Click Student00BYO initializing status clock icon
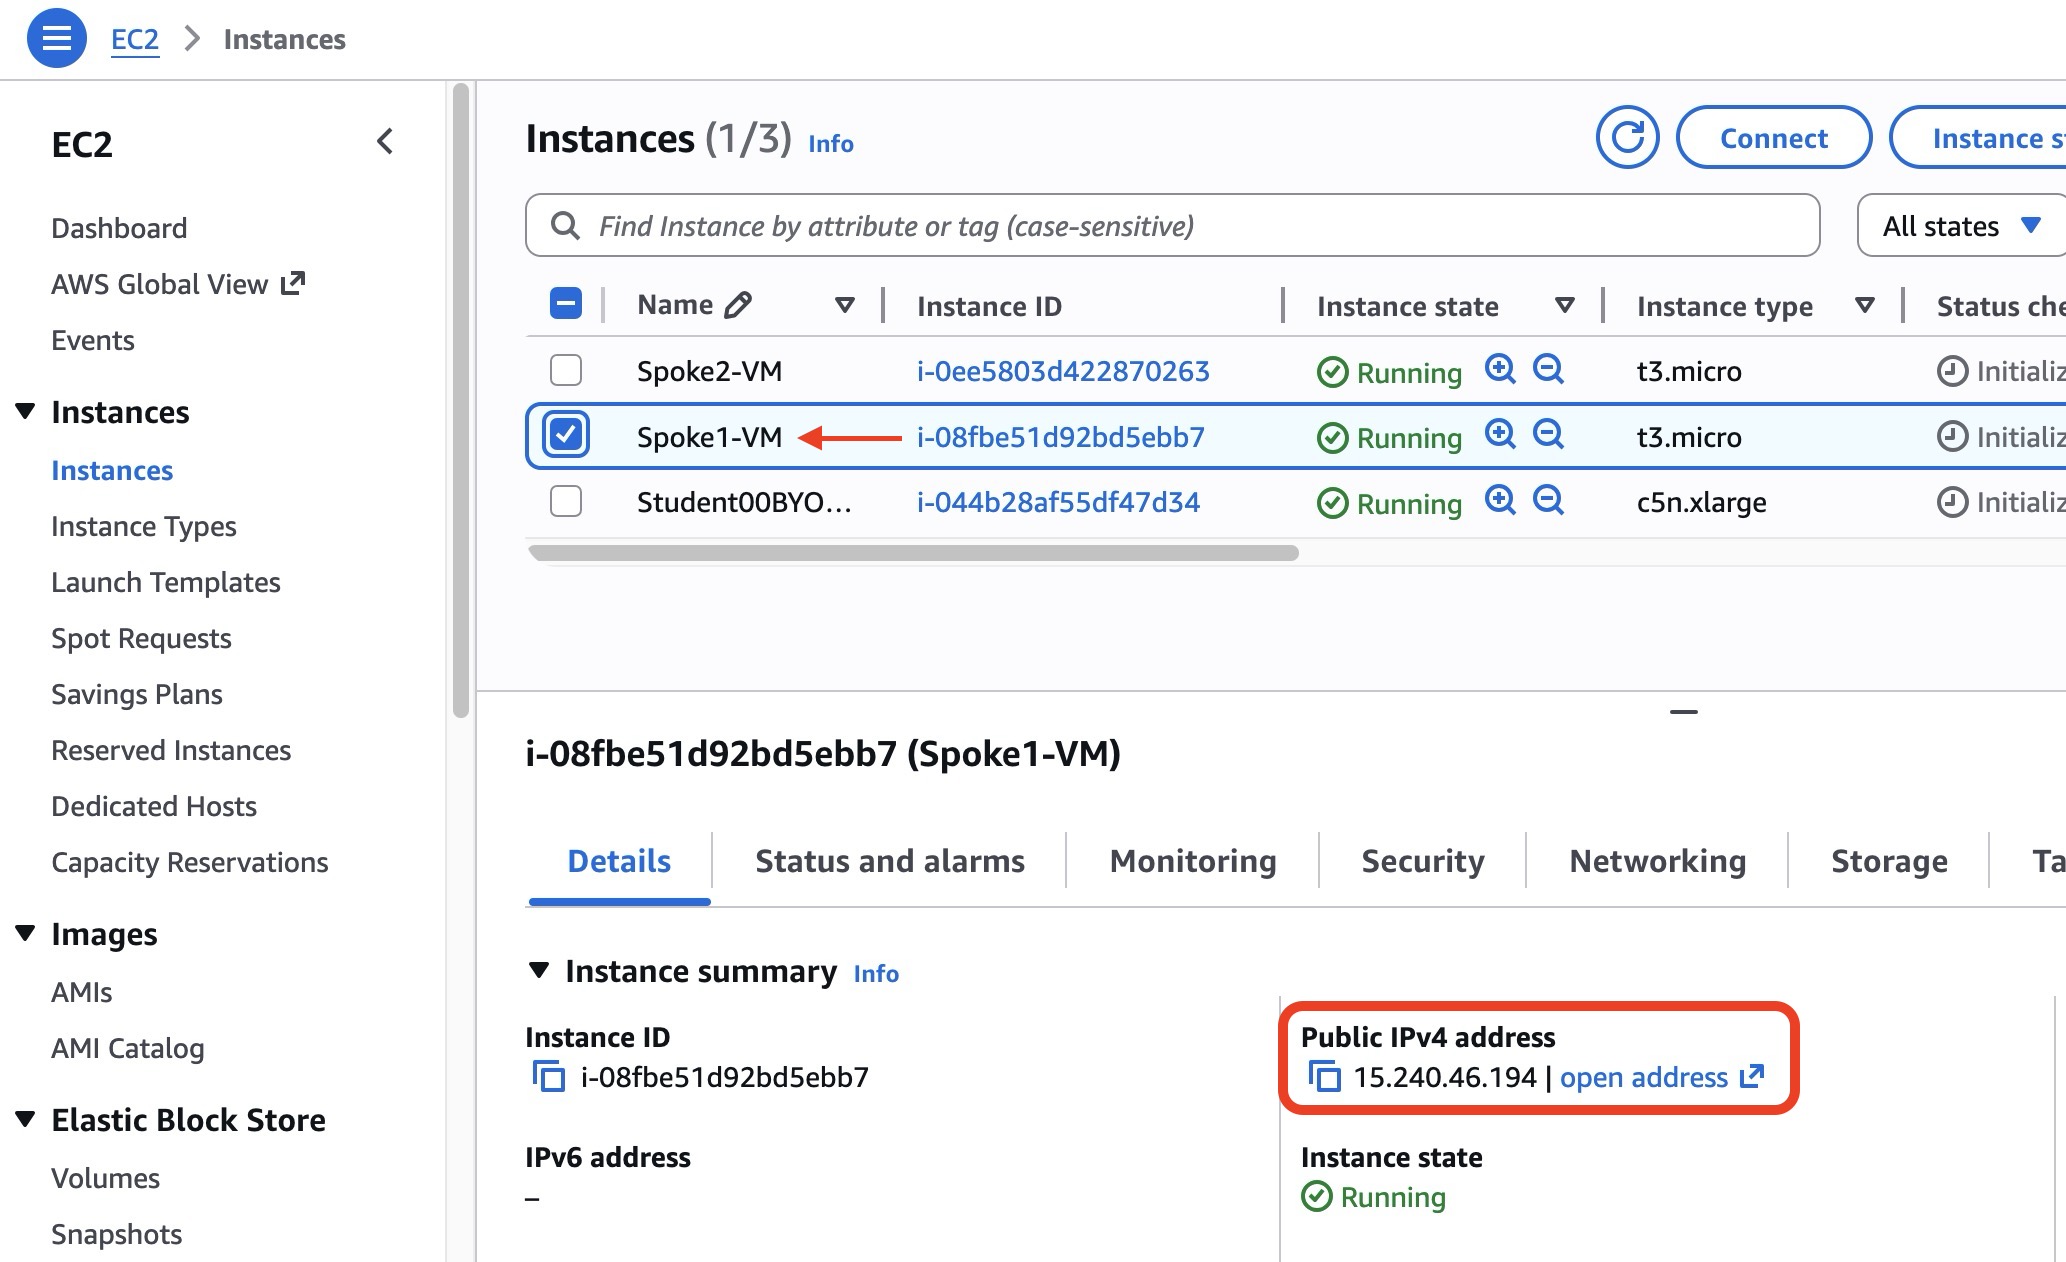Image resolution: width=2066 pixels, height=1262 pixels. [1952, 502]
